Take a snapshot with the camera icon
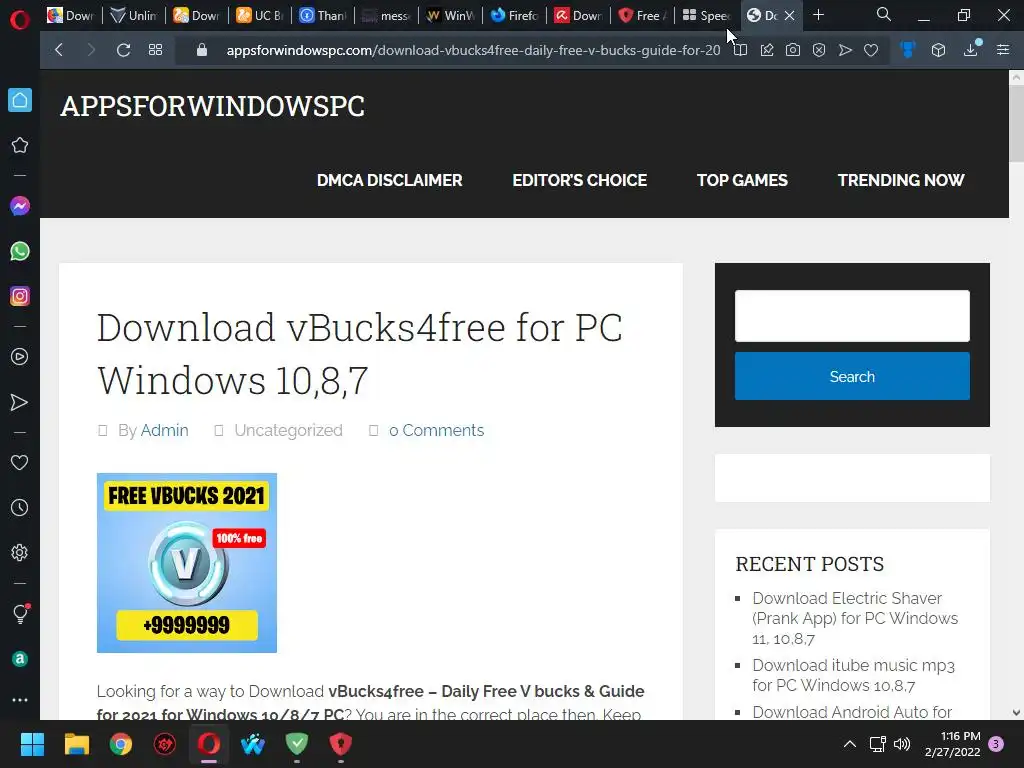Image resolution: width=1024 pixels, height=768 pixels. [x=793, y=50]
